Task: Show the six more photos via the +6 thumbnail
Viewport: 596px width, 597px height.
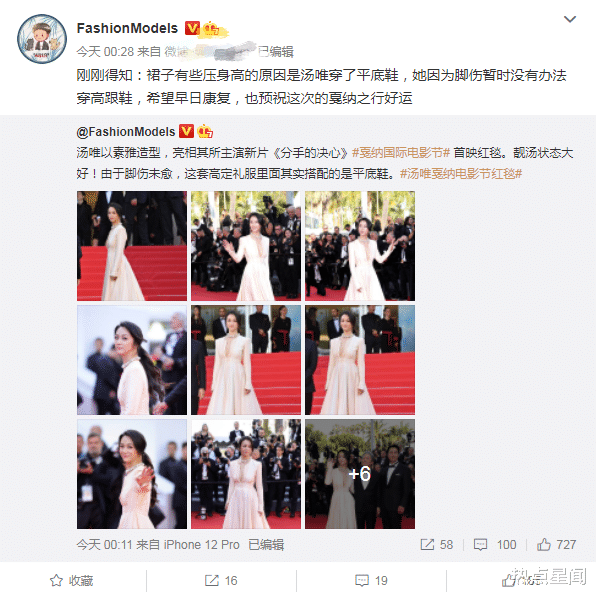Action: [x=360, y=474]
